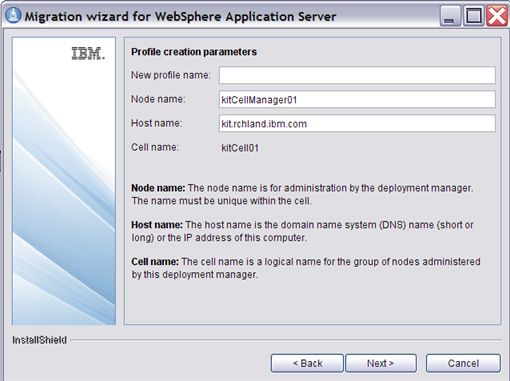Image resolution: width=510 pixels, height=381 pixels.
Task: Cancel the migration wizard
Action: pos(463,363)
